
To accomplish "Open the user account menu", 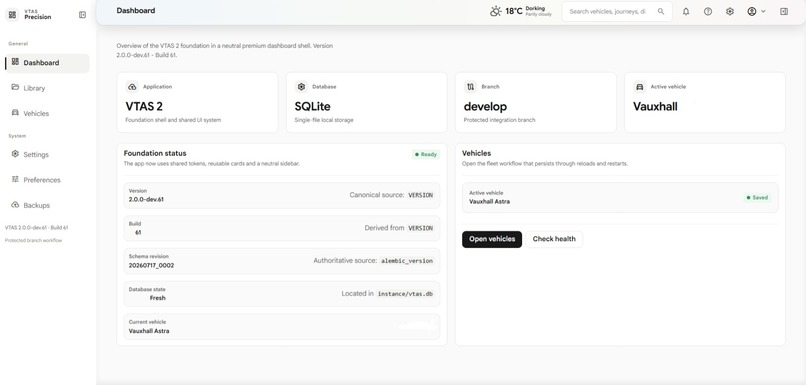I will [x=756, y=11].
